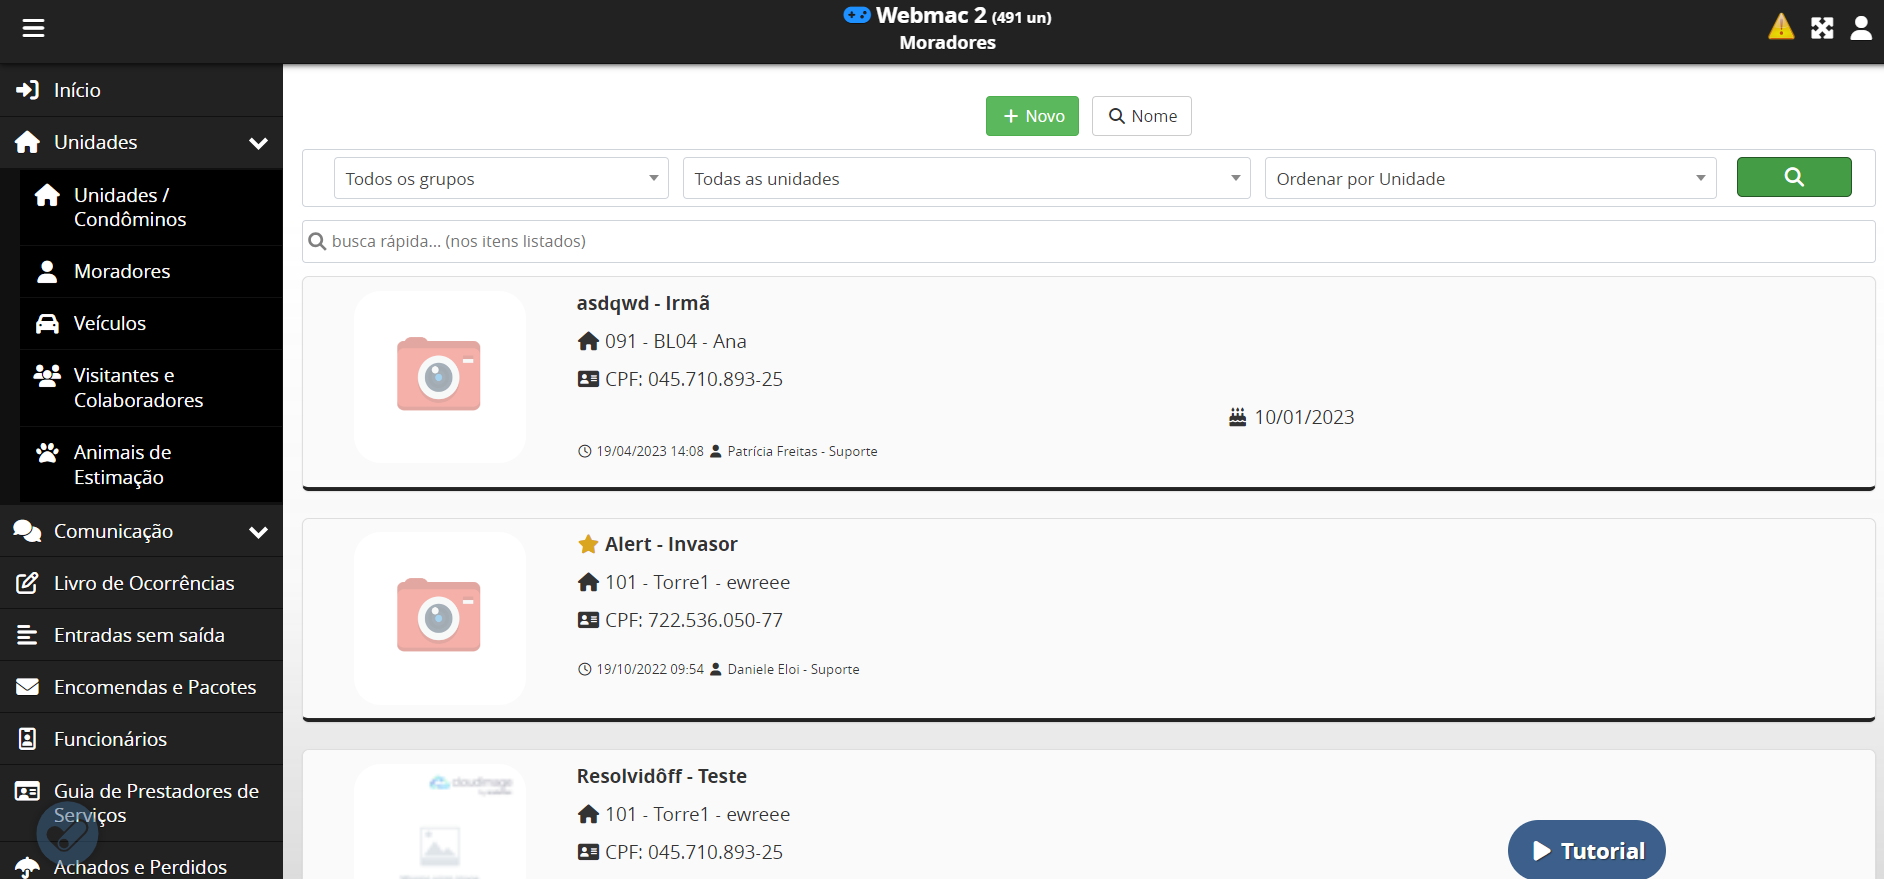Click the green magnifier search button

pos(1793,177)
